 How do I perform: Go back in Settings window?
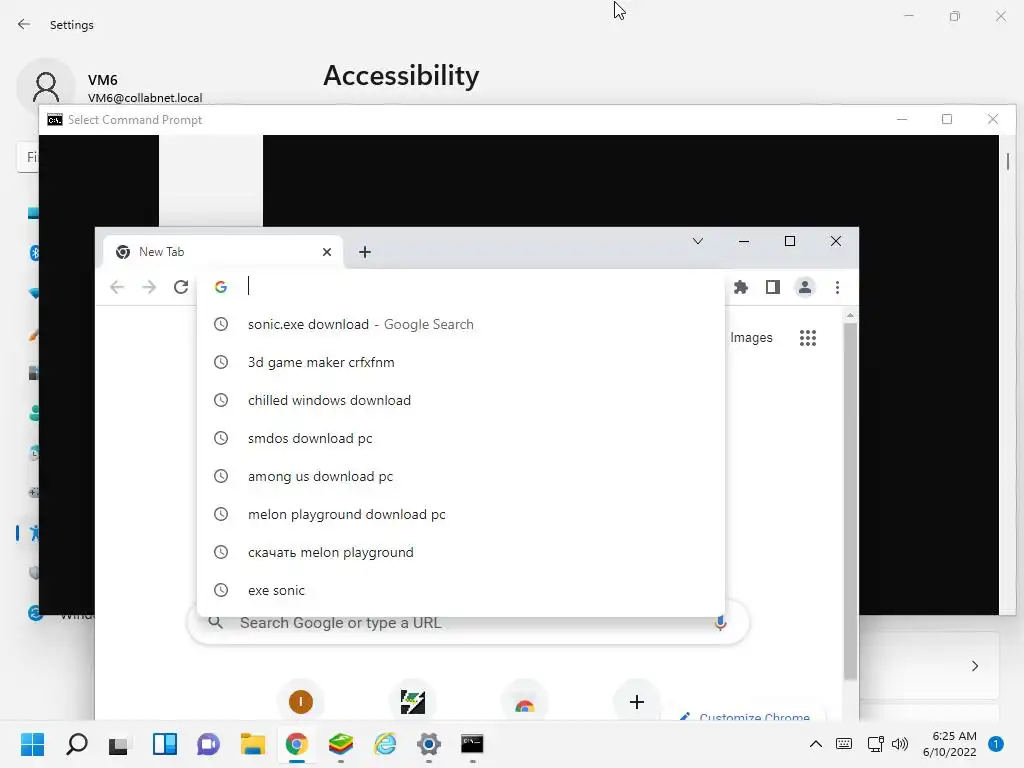tap(24, 25)
